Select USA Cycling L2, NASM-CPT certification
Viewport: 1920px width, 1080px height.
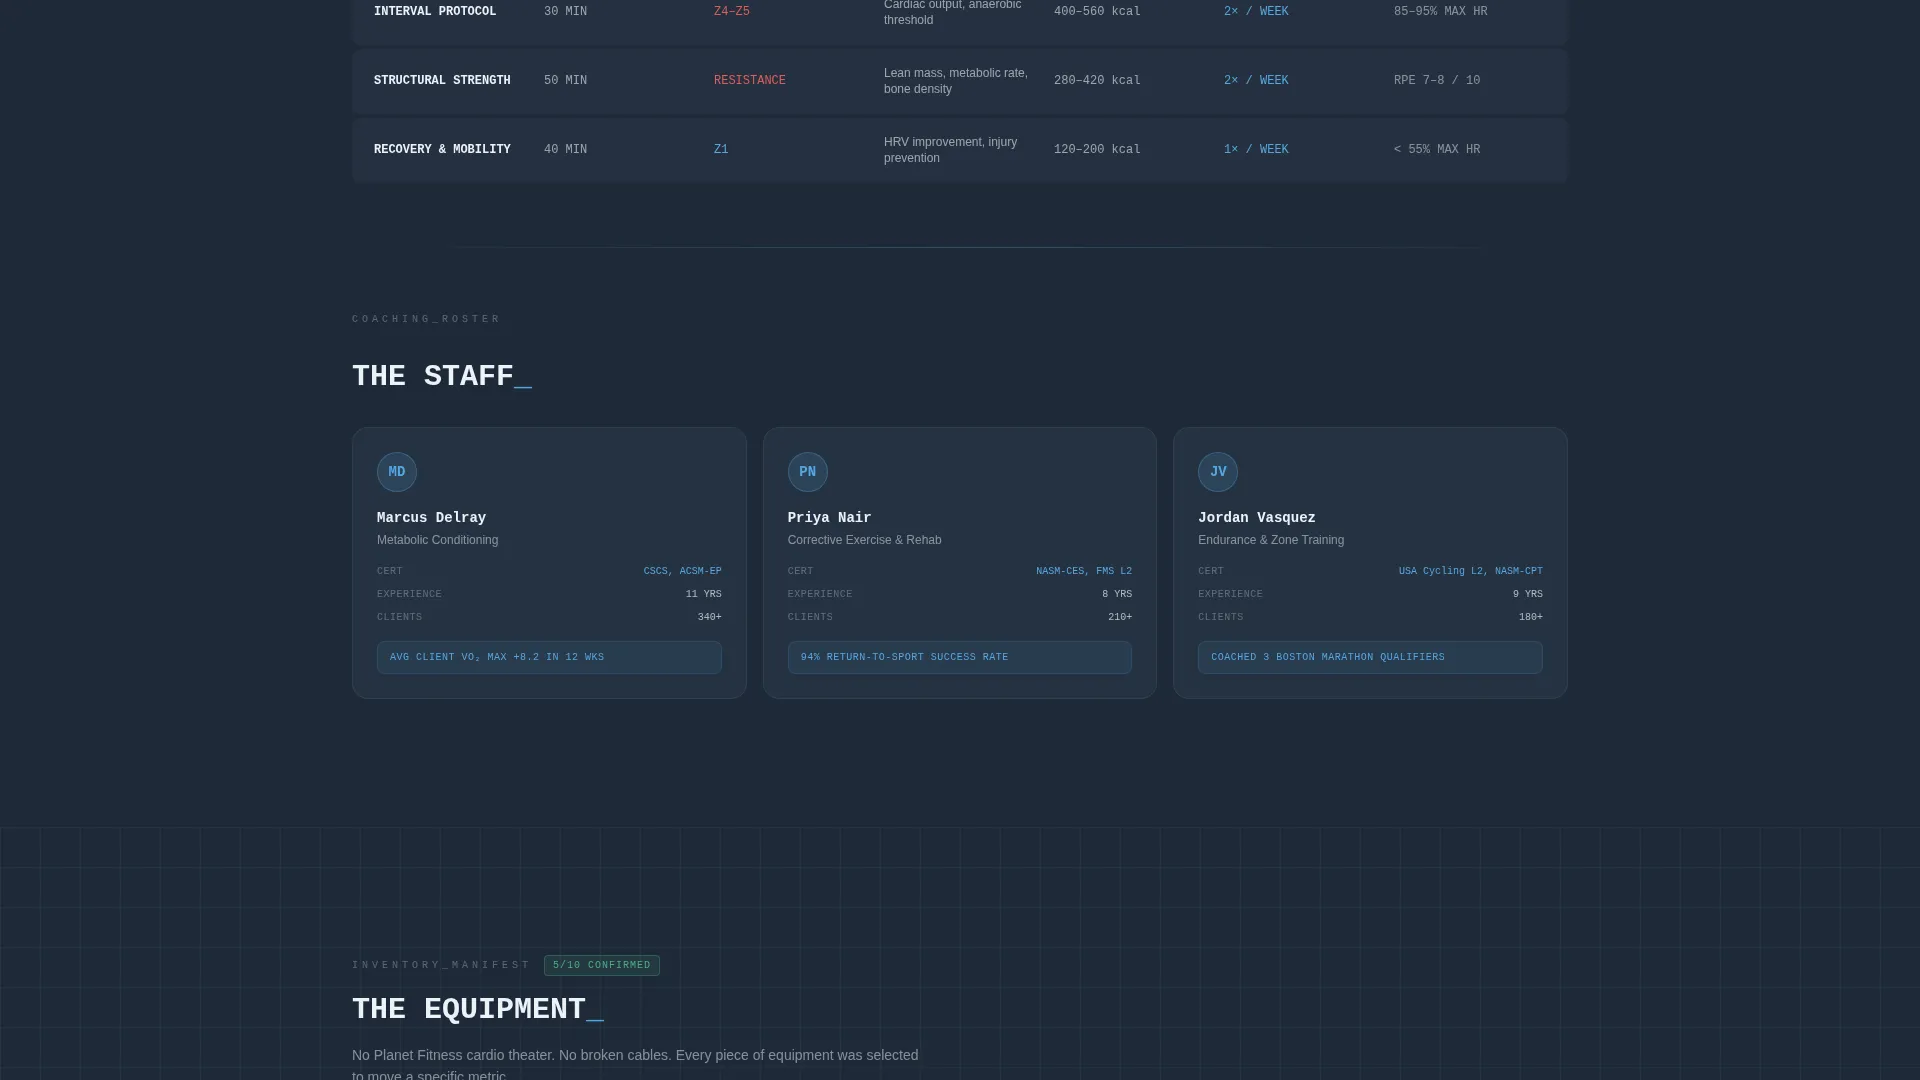point(1471,571)
